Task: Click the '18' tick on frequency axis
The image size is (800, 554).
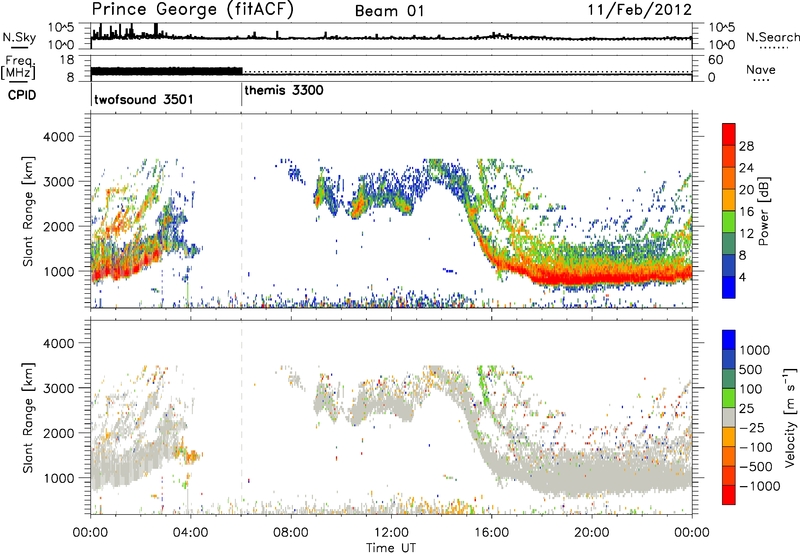Action: (67, 60)
